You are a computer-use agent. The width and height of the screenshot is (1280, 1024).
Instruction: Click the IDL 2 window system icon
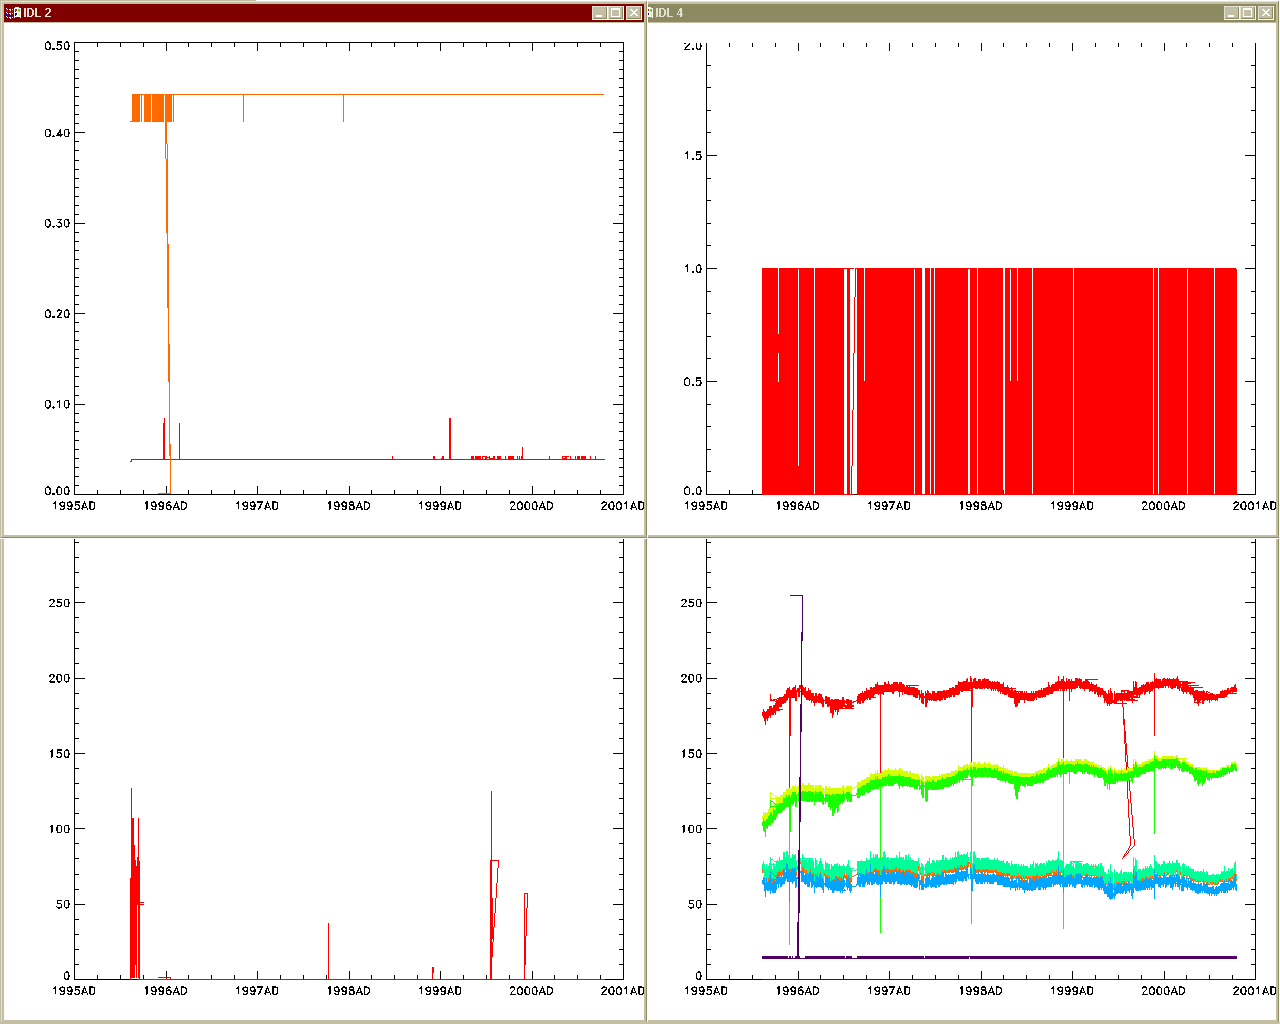click(x=13, y=13)
